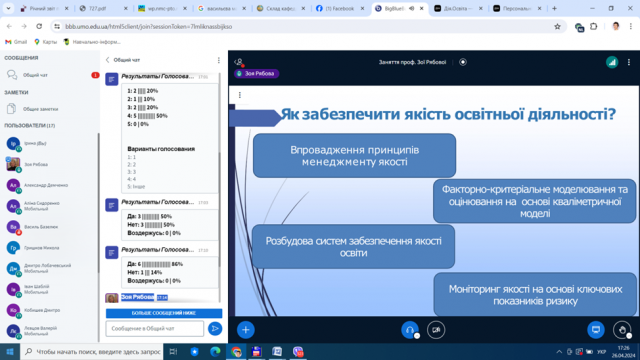
Task: Select user Аліна Сидоренко
Action: 49,206
